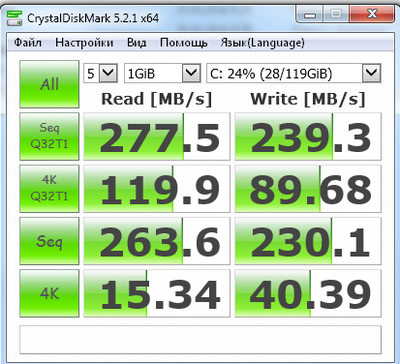
Task: Open the Помощь menu
Action: [183, 43]
